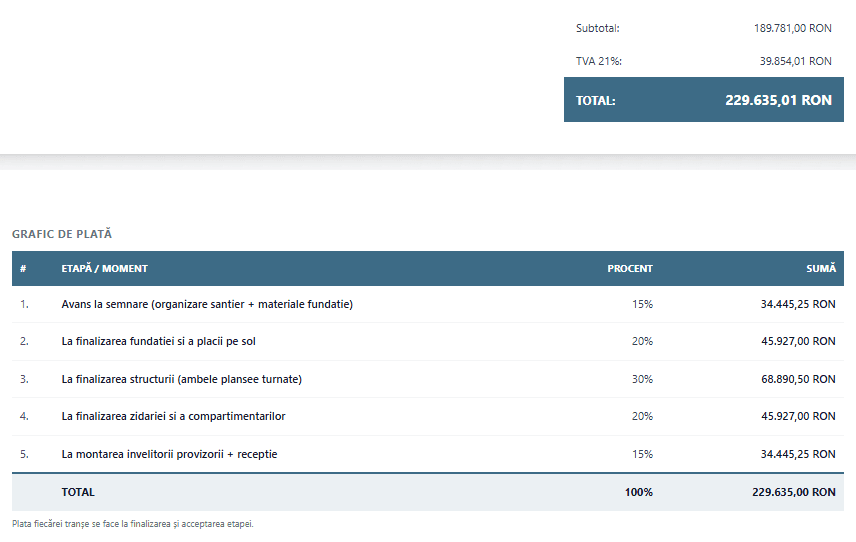This screenshot has height=542, width=856.
Task: Select row La finalizarea structurii
Action: point(428,379)
